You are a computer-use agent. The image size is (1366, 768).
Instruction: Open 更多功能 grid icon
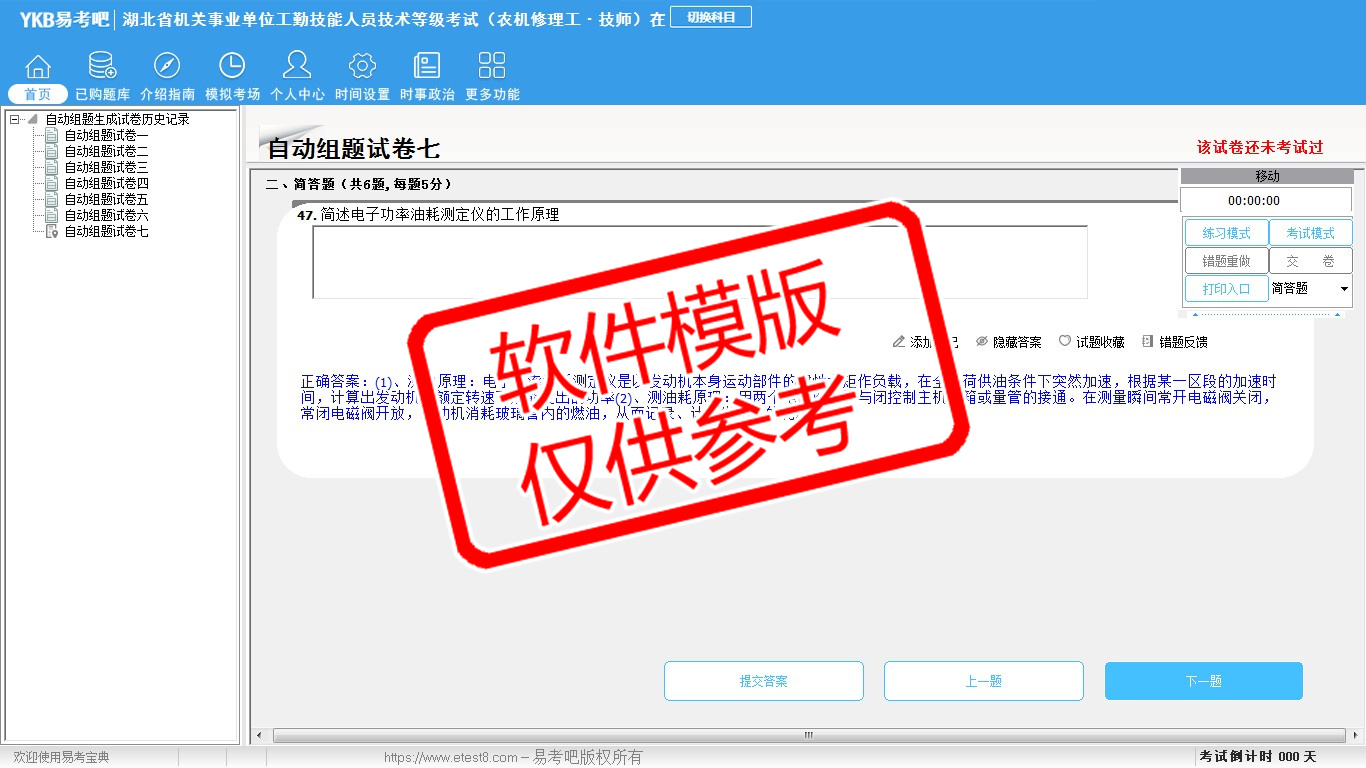coord(492,66)
